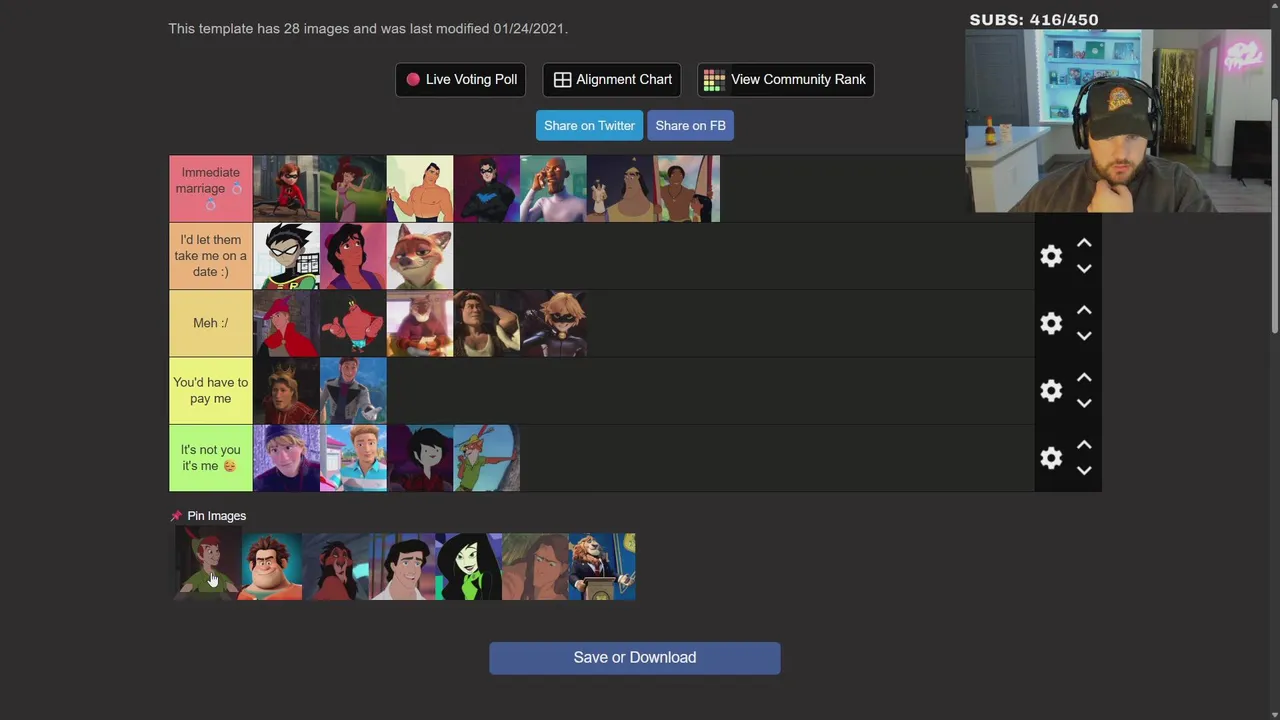Screen dimensions: 1280x720
Task: Pick the Megara image in the marriage tier
Action: (x=353, y=189)
